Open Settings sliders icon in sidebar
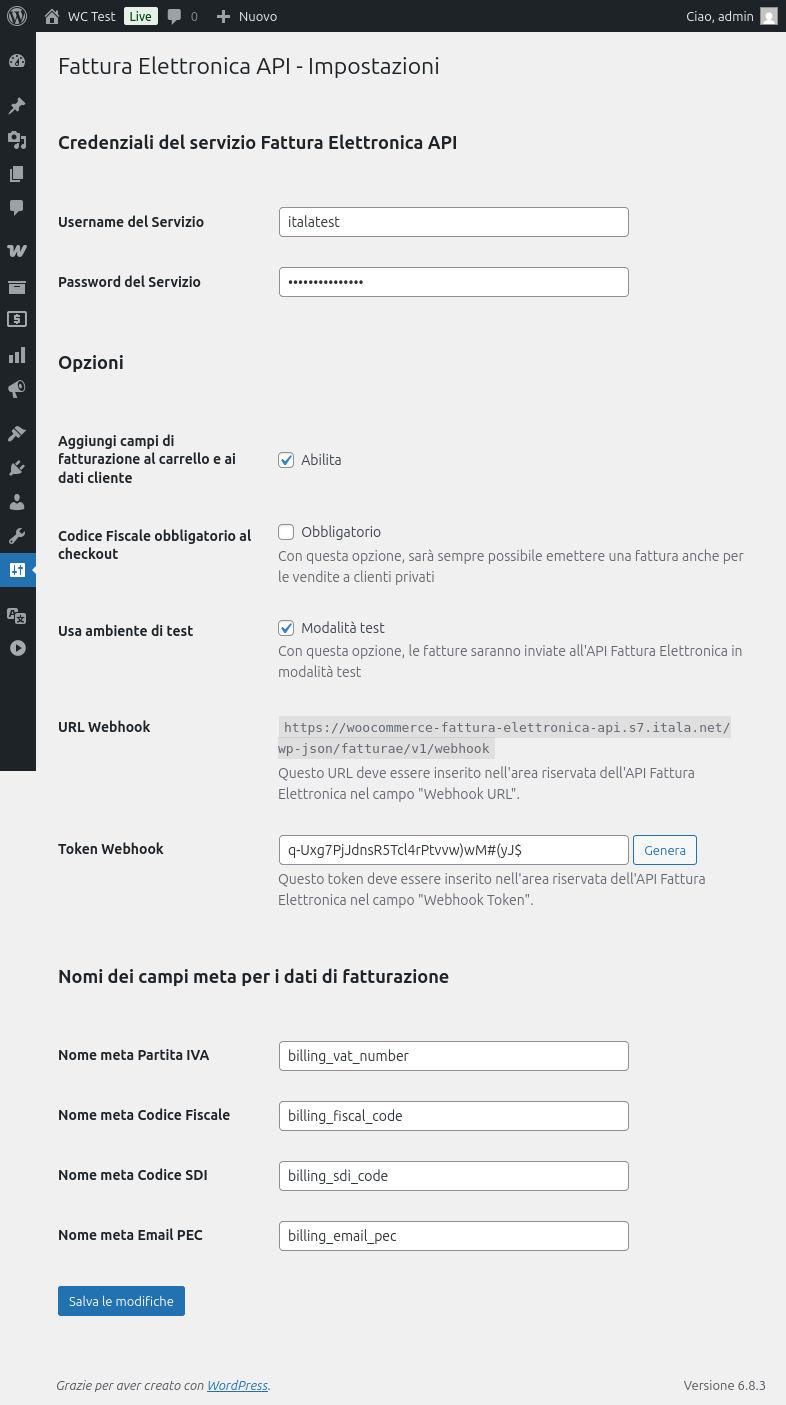The height and width of the screenshot is (1405, 786). pyautogui.click(x=16, y=570)
